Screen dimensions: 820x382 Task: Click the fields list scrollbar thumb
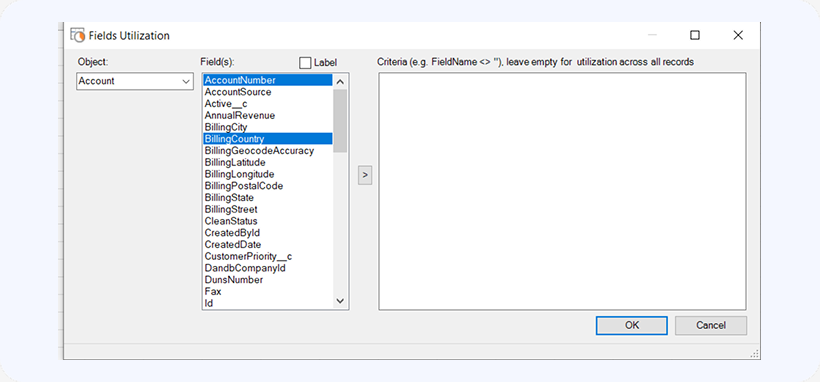coord(340,120)
